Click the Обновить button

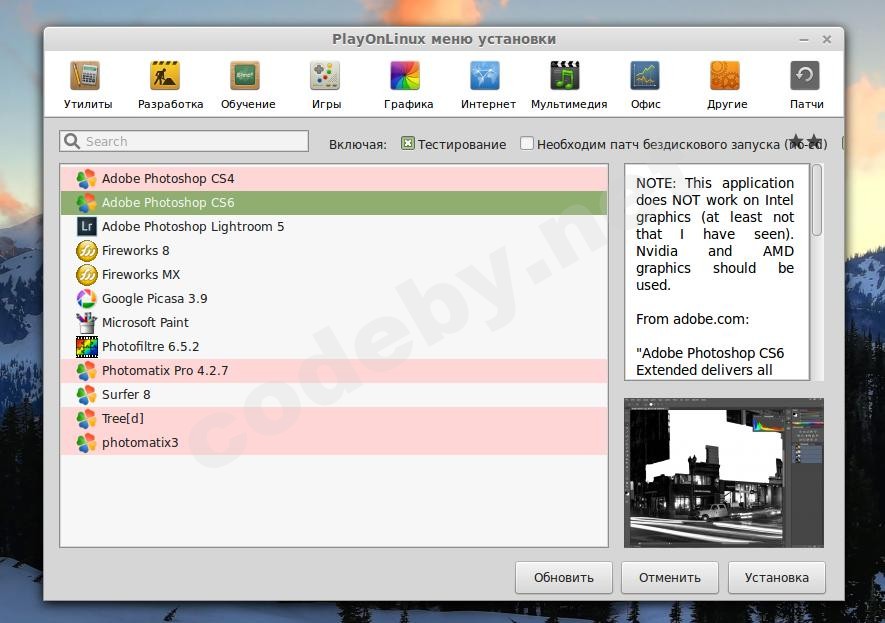pos(563,577)
